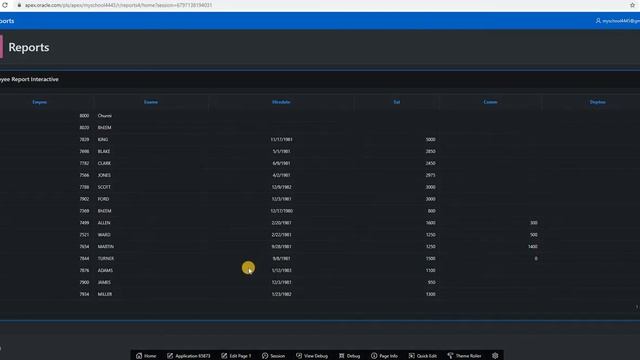
Task: Open the Deptno column header menu
Action: tap(598, 102)
